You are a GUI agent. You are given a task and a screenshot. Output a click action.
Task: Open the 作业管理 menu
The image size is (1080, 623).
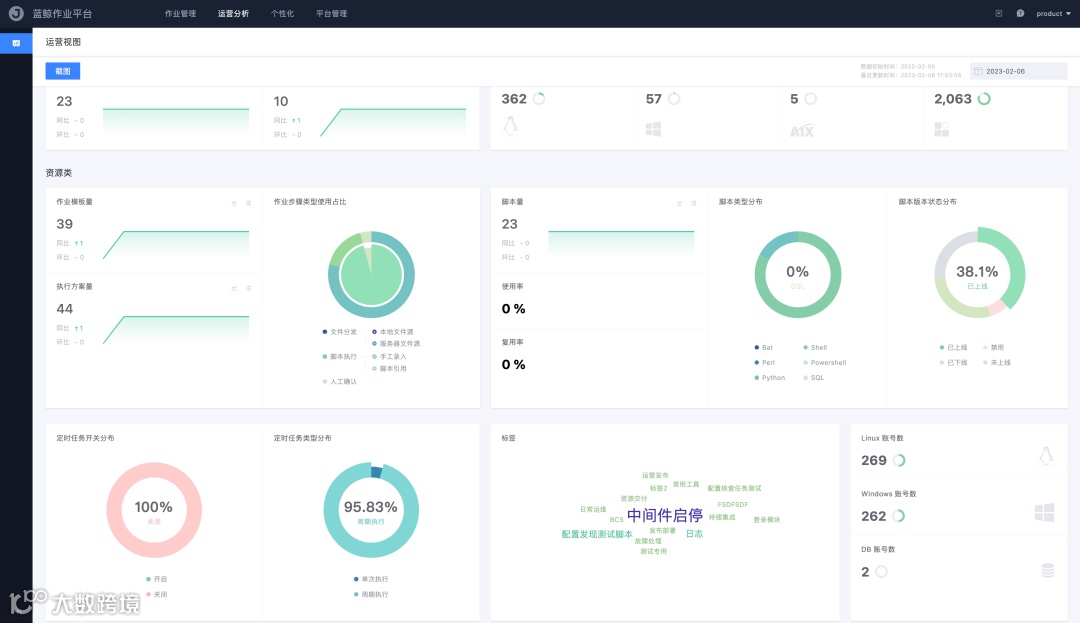(x=180, y=13)
